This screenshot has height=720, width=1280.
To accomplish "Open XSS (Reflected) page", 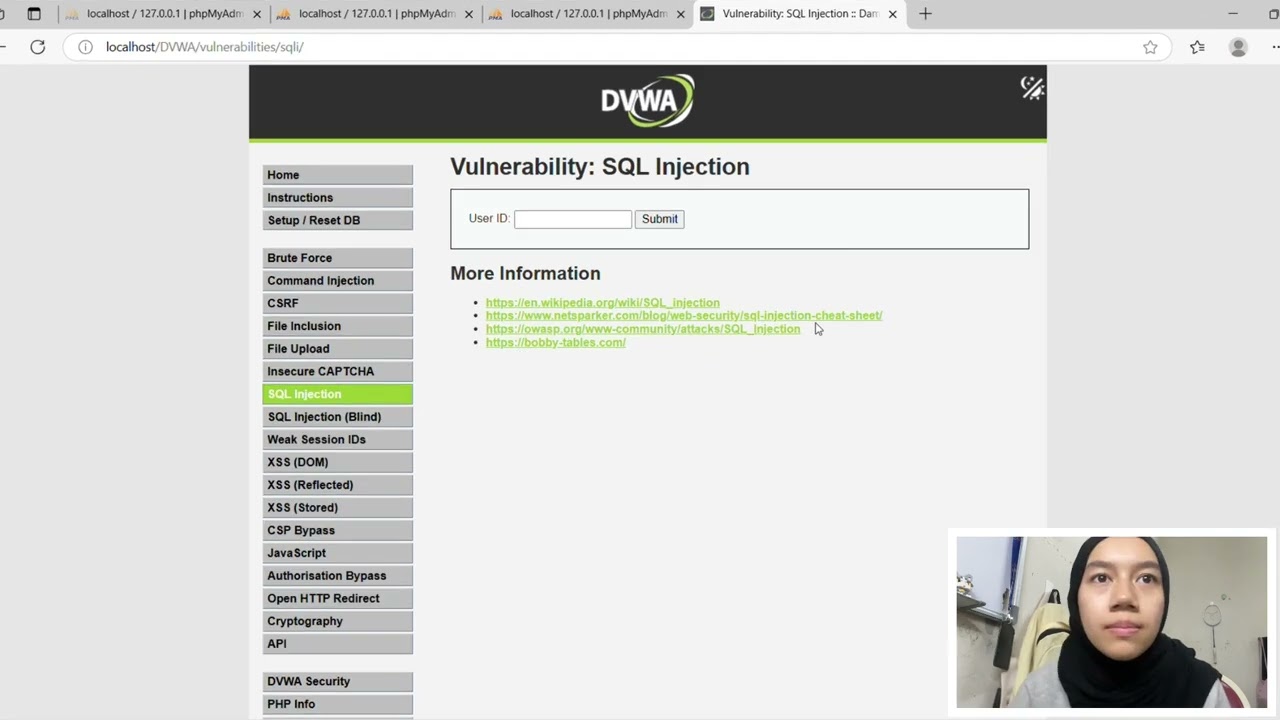I will coord(338,485).
